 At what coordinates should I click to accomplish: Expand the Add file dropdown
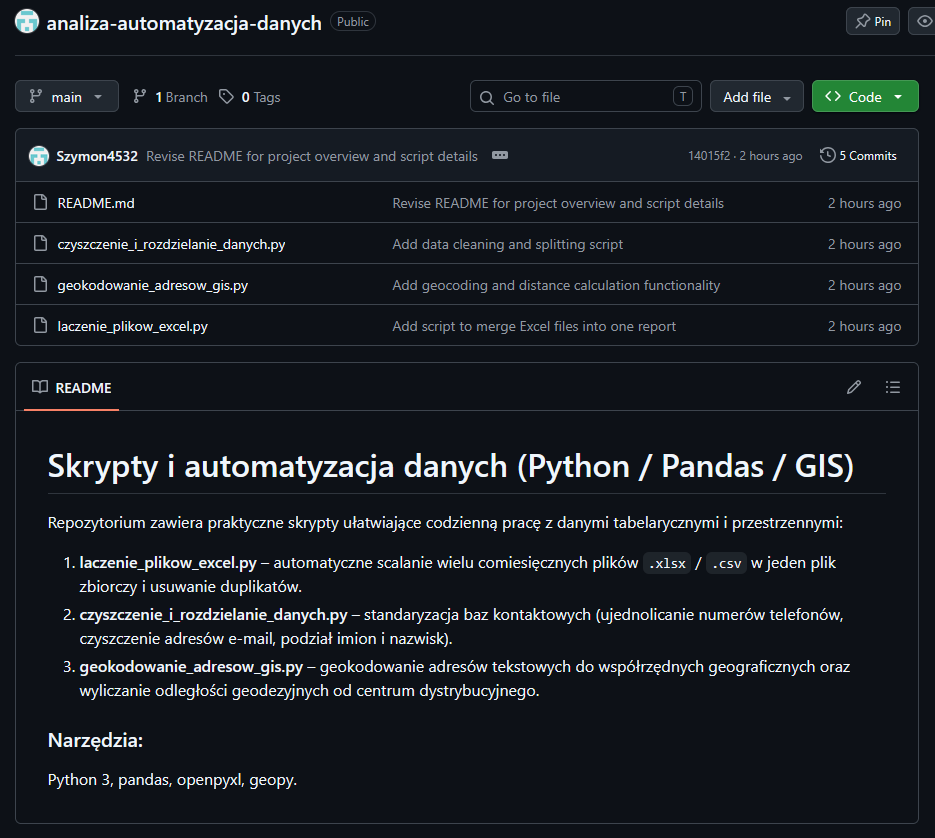tap(757, 96)
